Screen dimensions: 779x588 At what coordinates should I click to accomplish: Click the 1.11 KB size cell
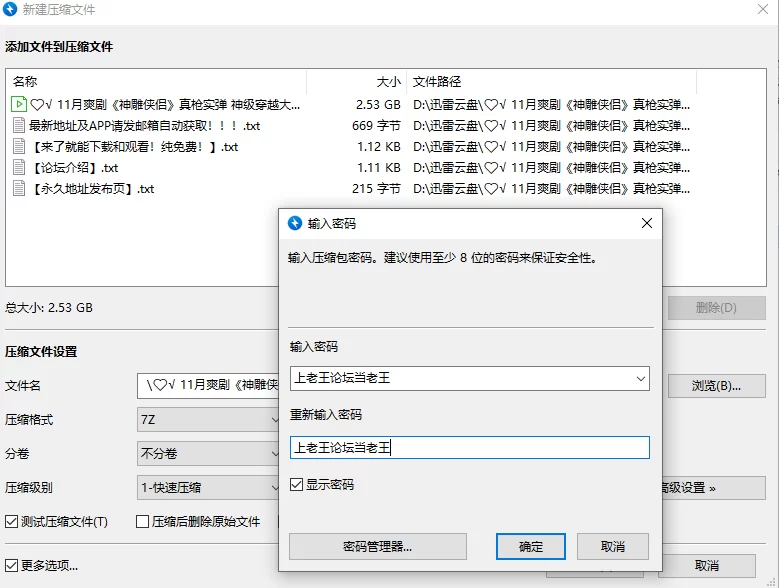point(379,168)
